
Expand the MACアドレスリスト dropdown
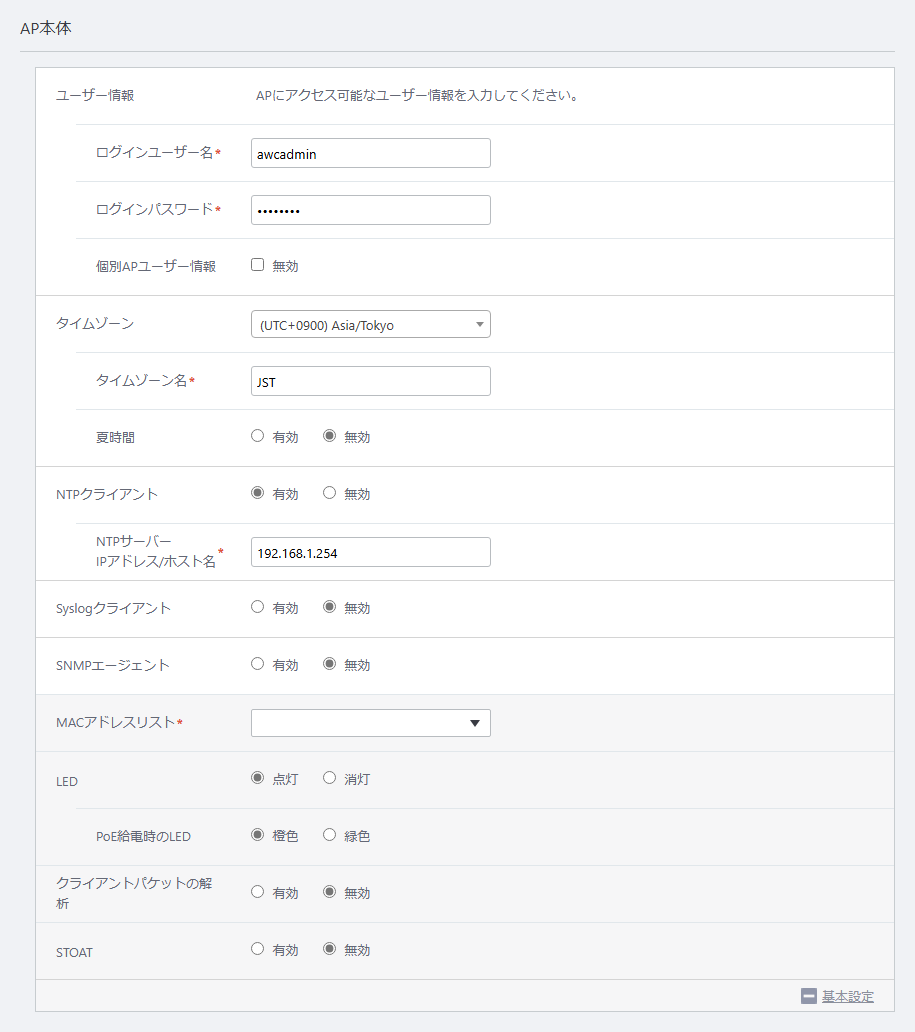(x=371, y=723)
